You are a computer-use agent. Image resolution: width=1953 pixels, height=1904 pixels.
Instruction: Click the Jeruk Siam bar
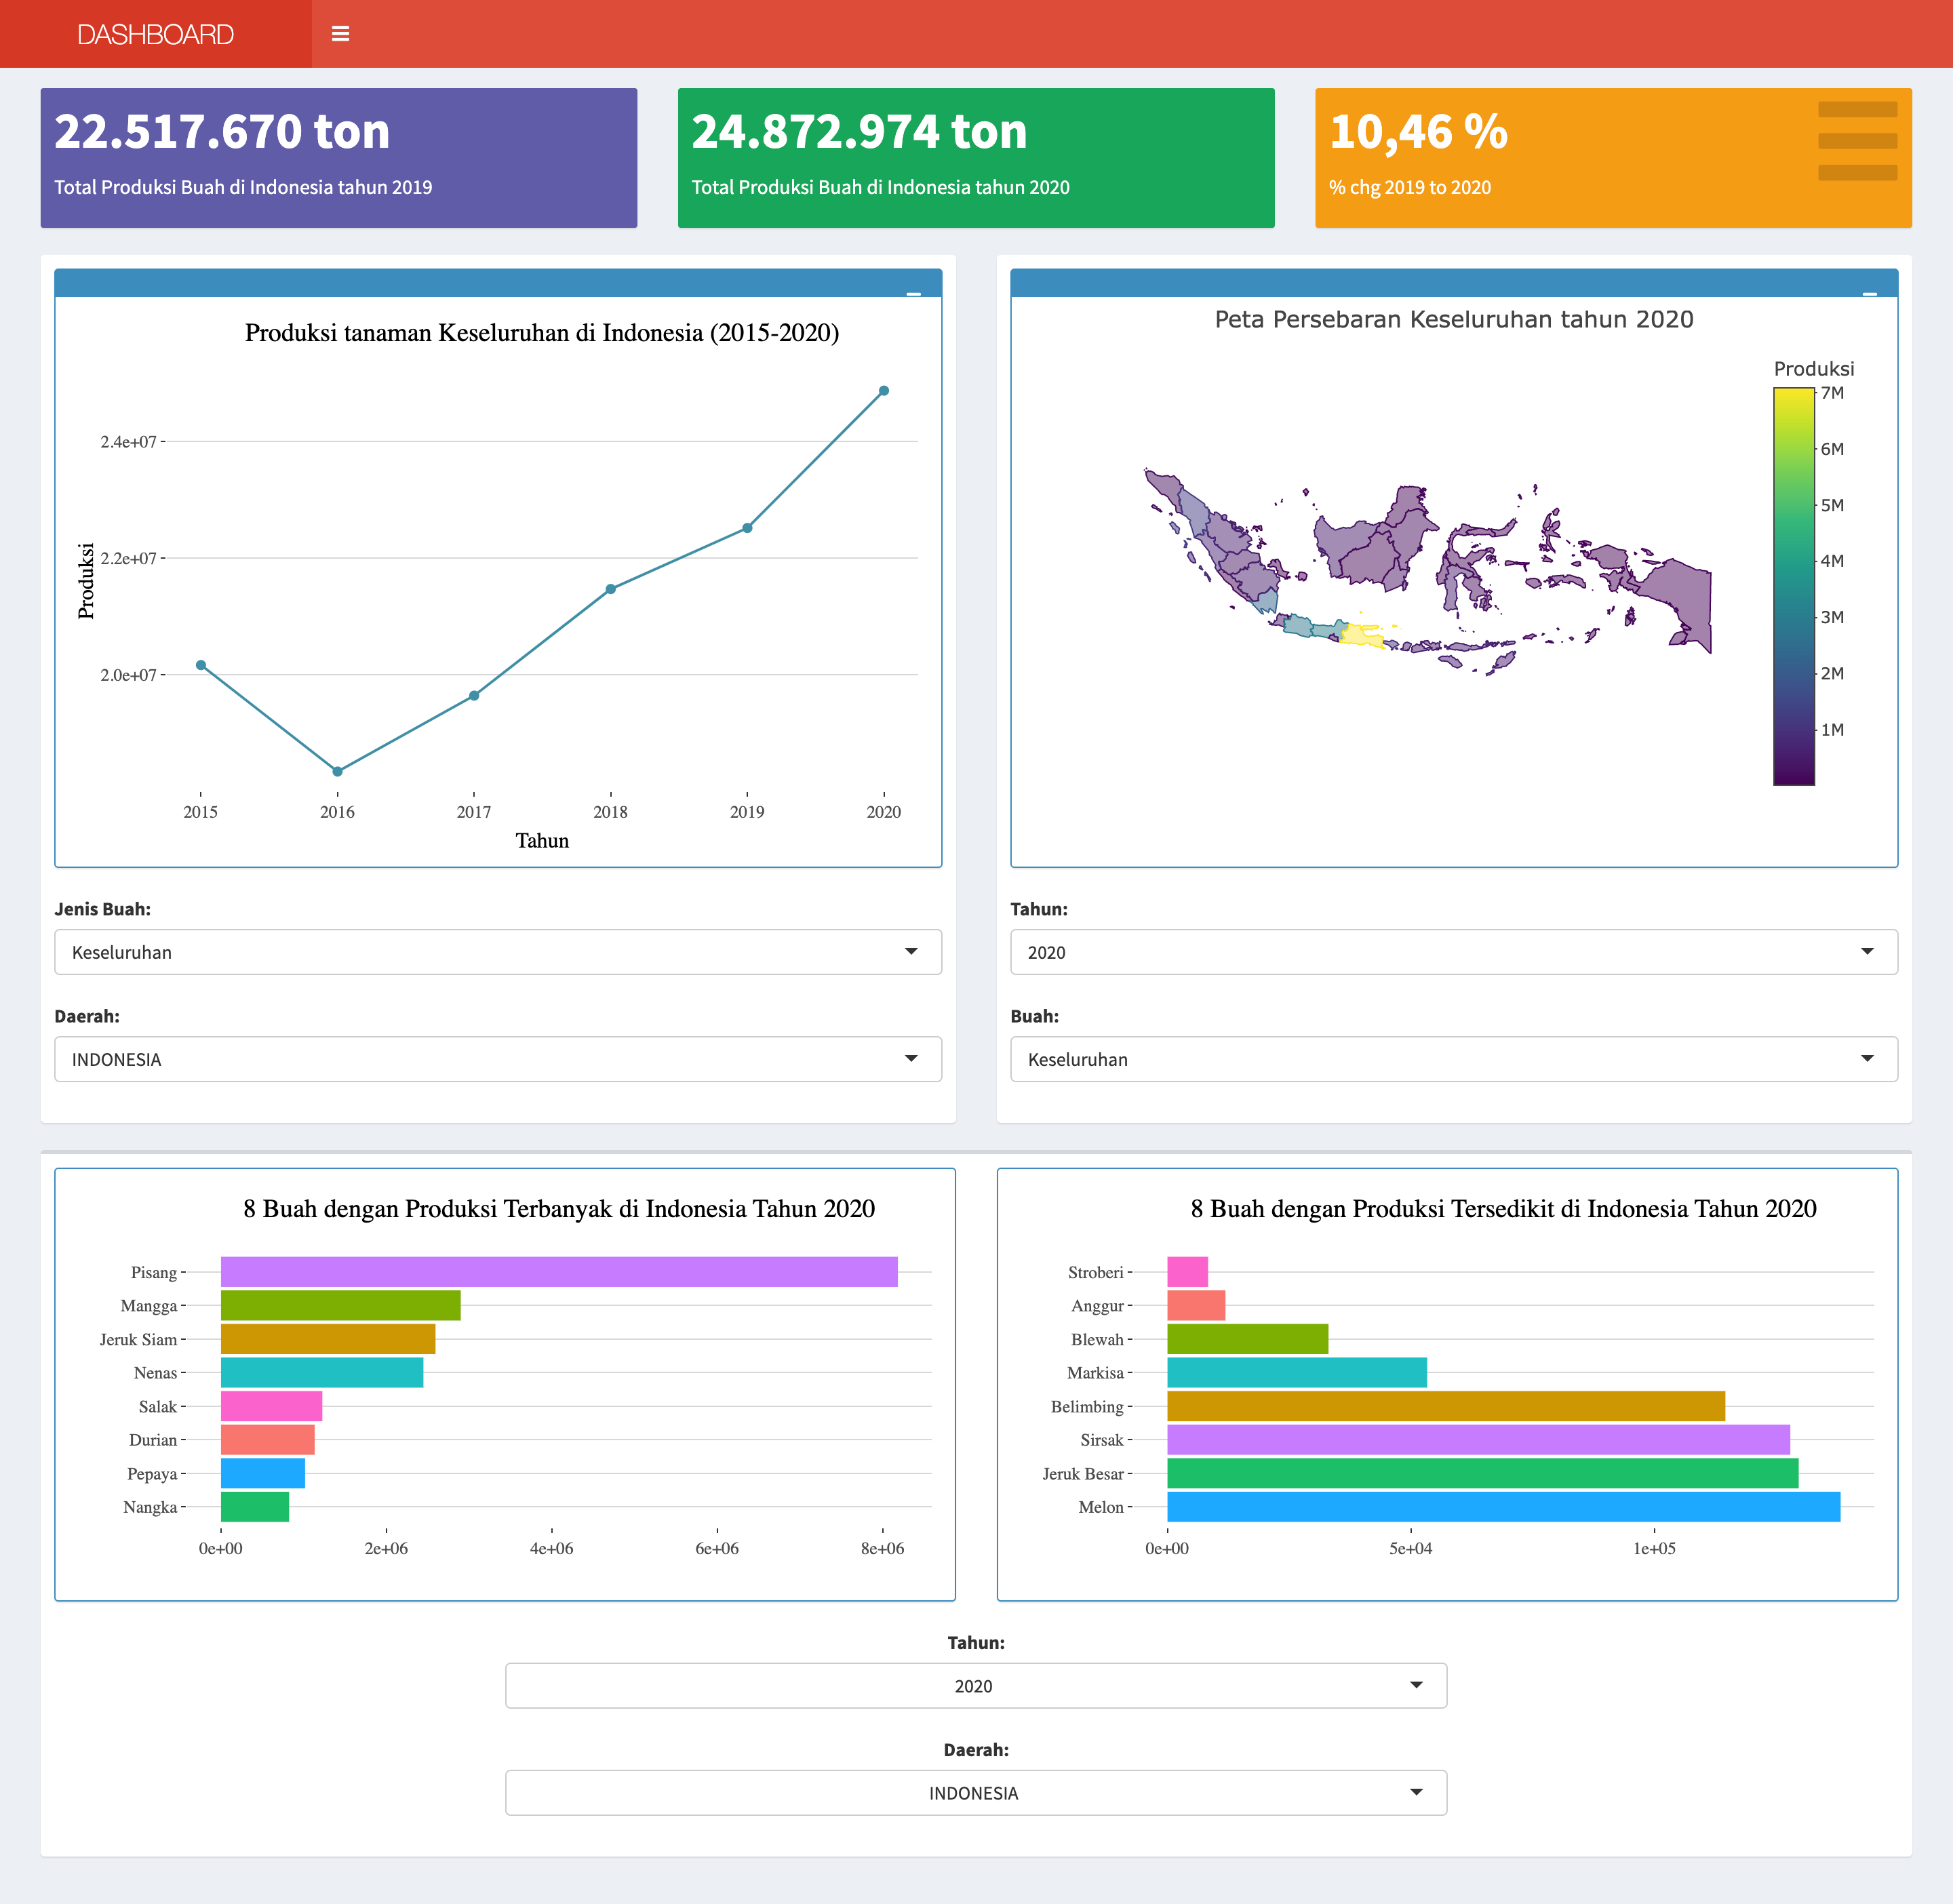328,1339
